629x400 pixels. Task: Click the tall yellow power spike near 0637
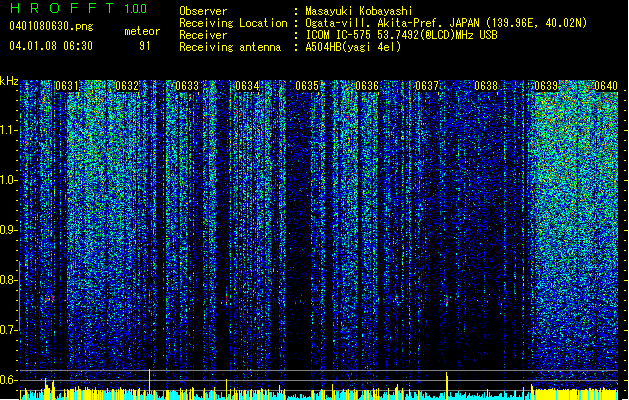446,386
